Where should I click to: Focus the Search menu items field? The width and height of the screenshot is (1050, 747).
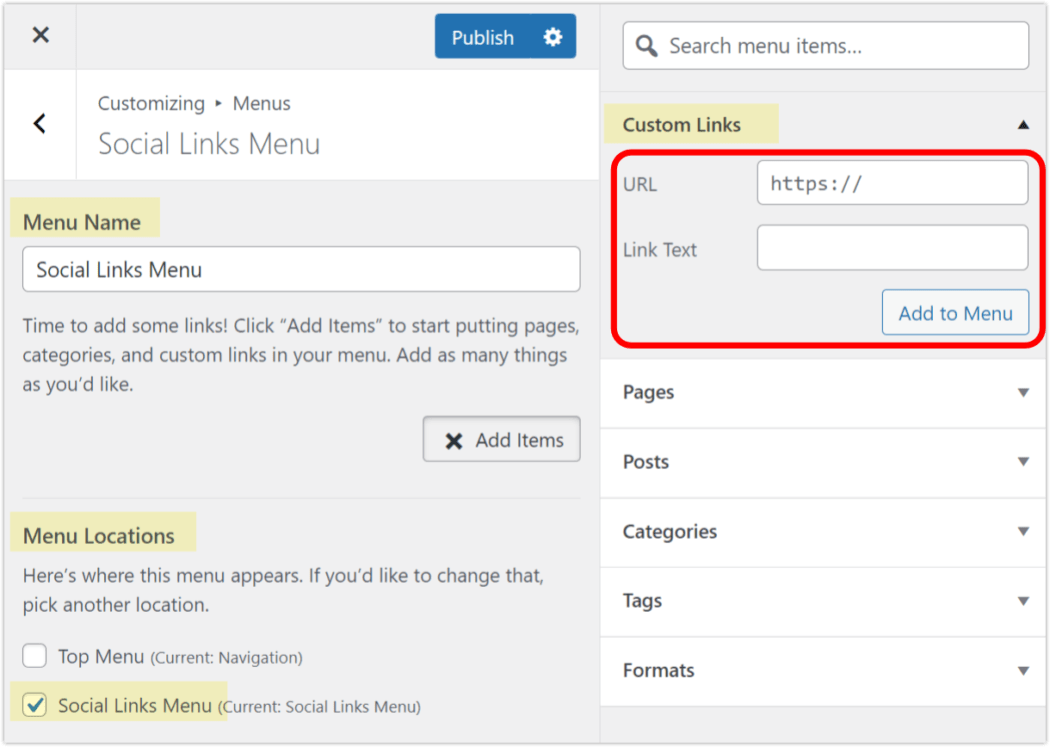826,46
